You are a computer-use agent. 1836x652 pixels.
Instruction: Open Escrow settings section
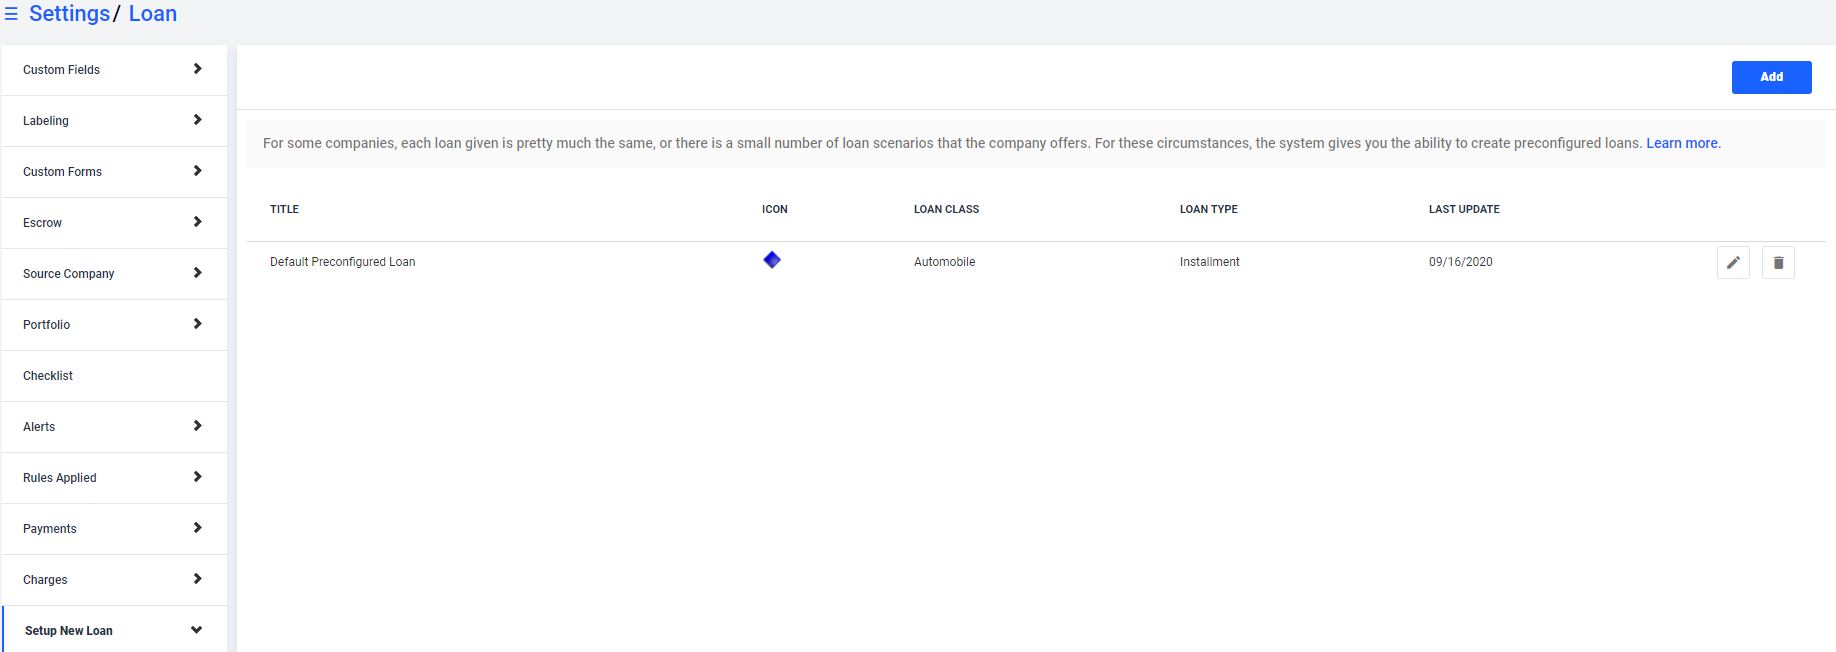114,223
